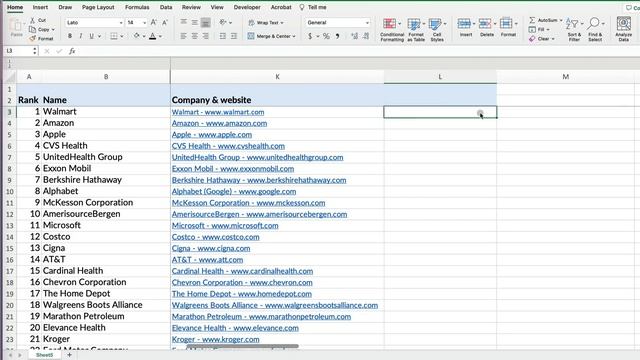The height and width of the screenshot is (360, 640).
Task: Toggle Italic formatting
Action: 81,36
